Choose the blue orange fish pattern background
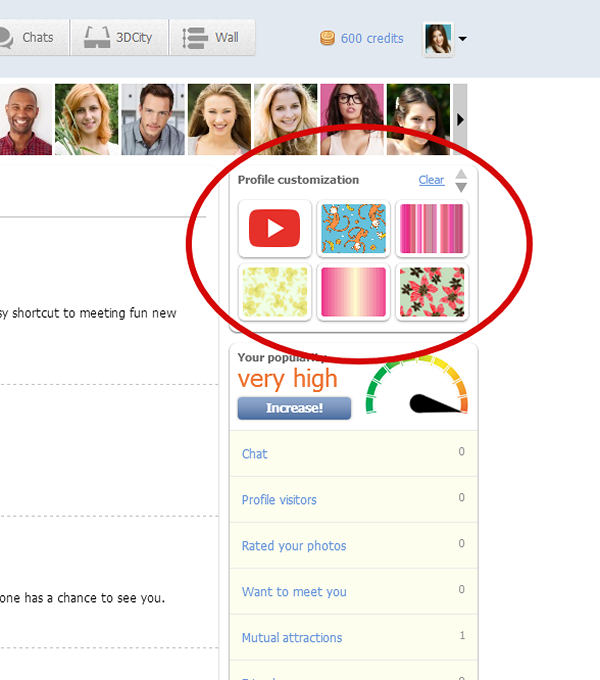 tap(353, 229)
